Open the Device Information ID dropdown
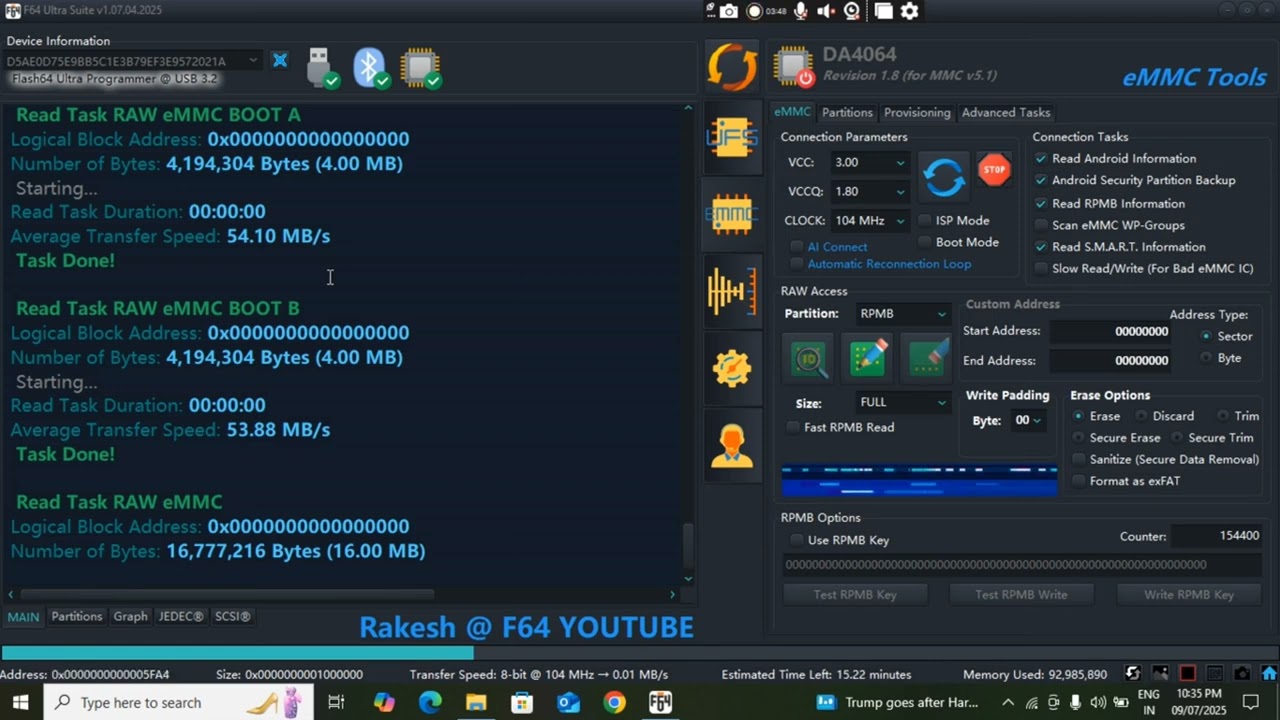This screenshot has width=1280, height=720. pyautogui.click(x=131, y=61)
